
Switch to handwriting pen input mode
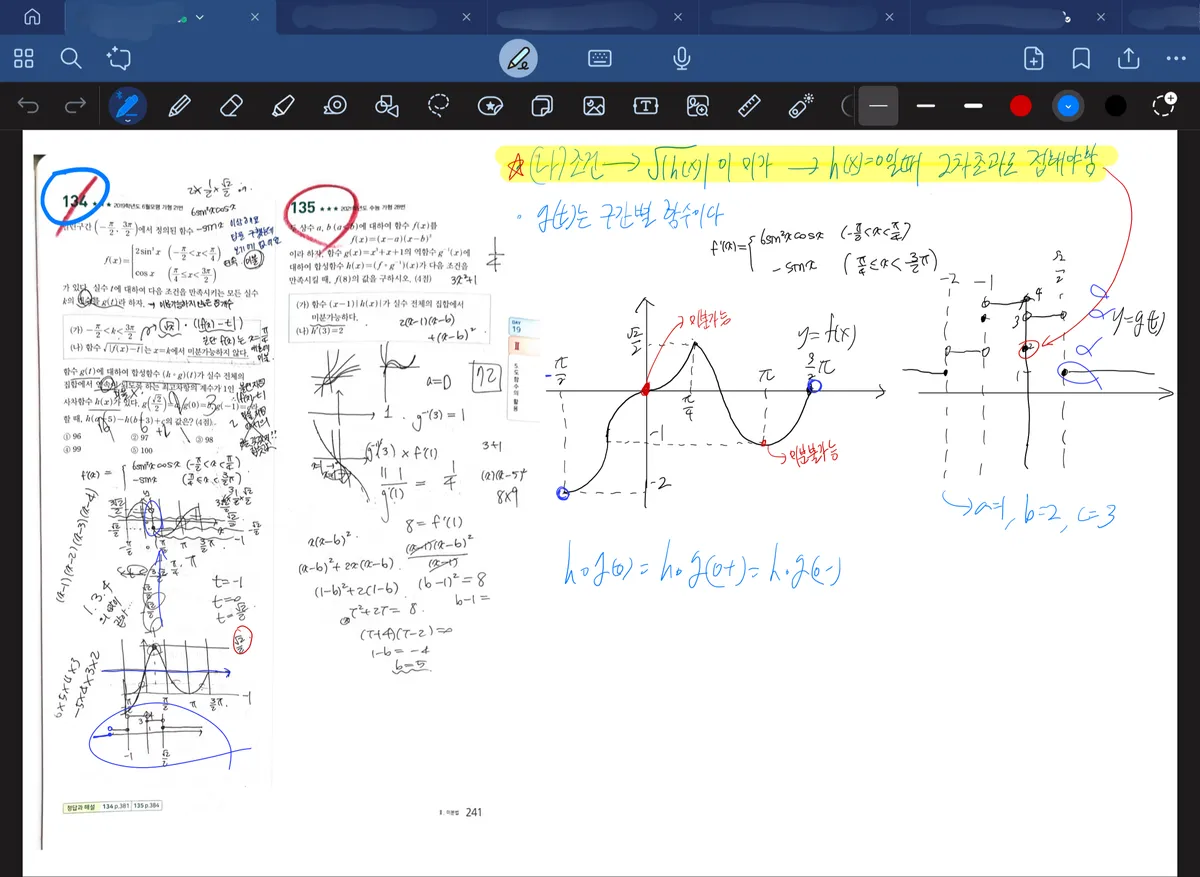[x=518, y=58]
